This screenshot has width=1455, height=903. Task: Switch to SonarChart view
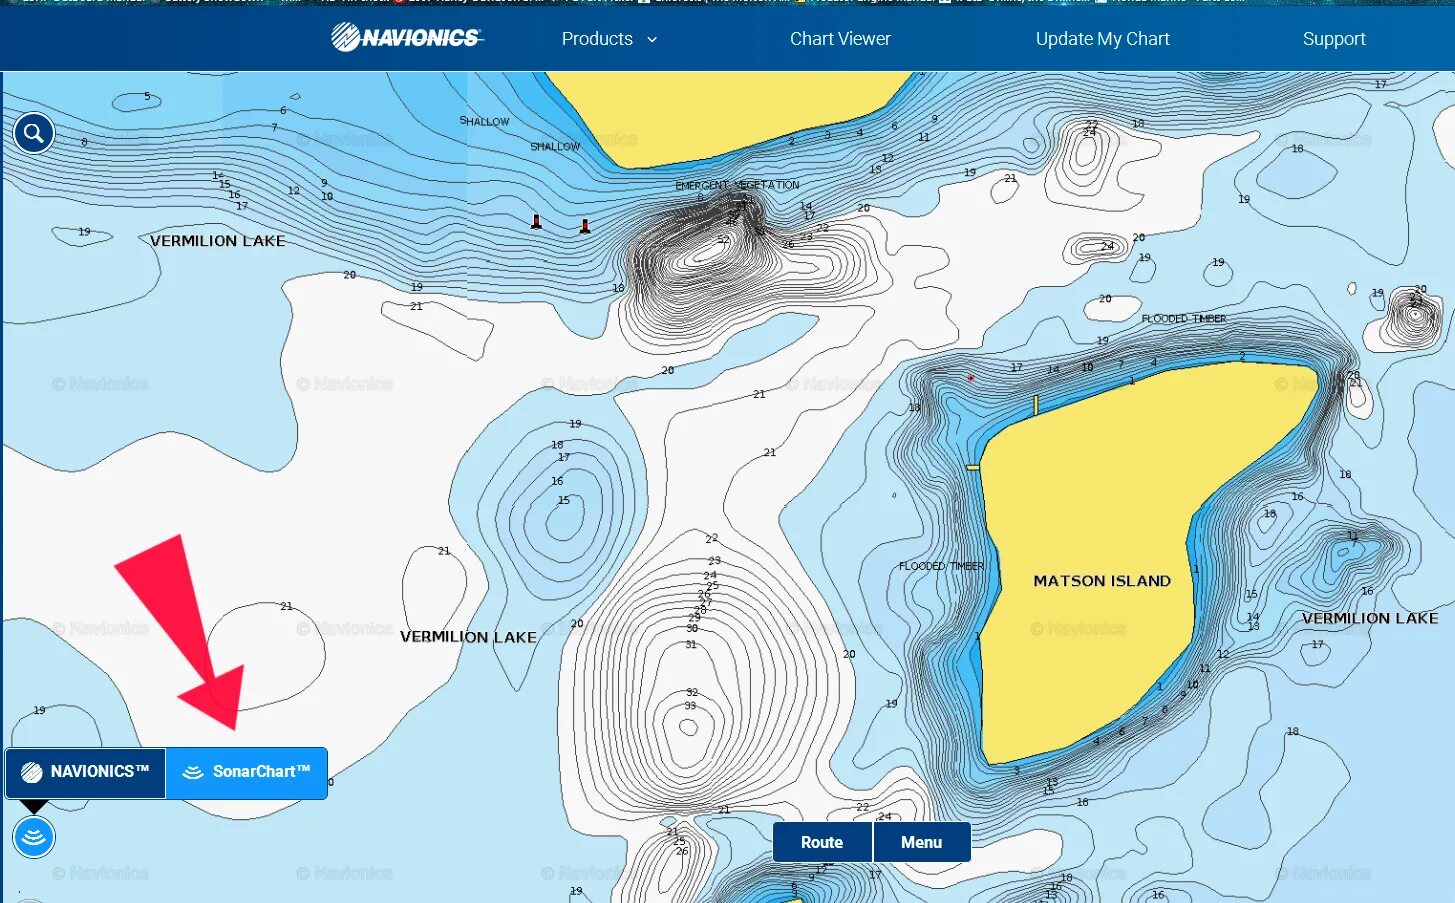[247, 772]
